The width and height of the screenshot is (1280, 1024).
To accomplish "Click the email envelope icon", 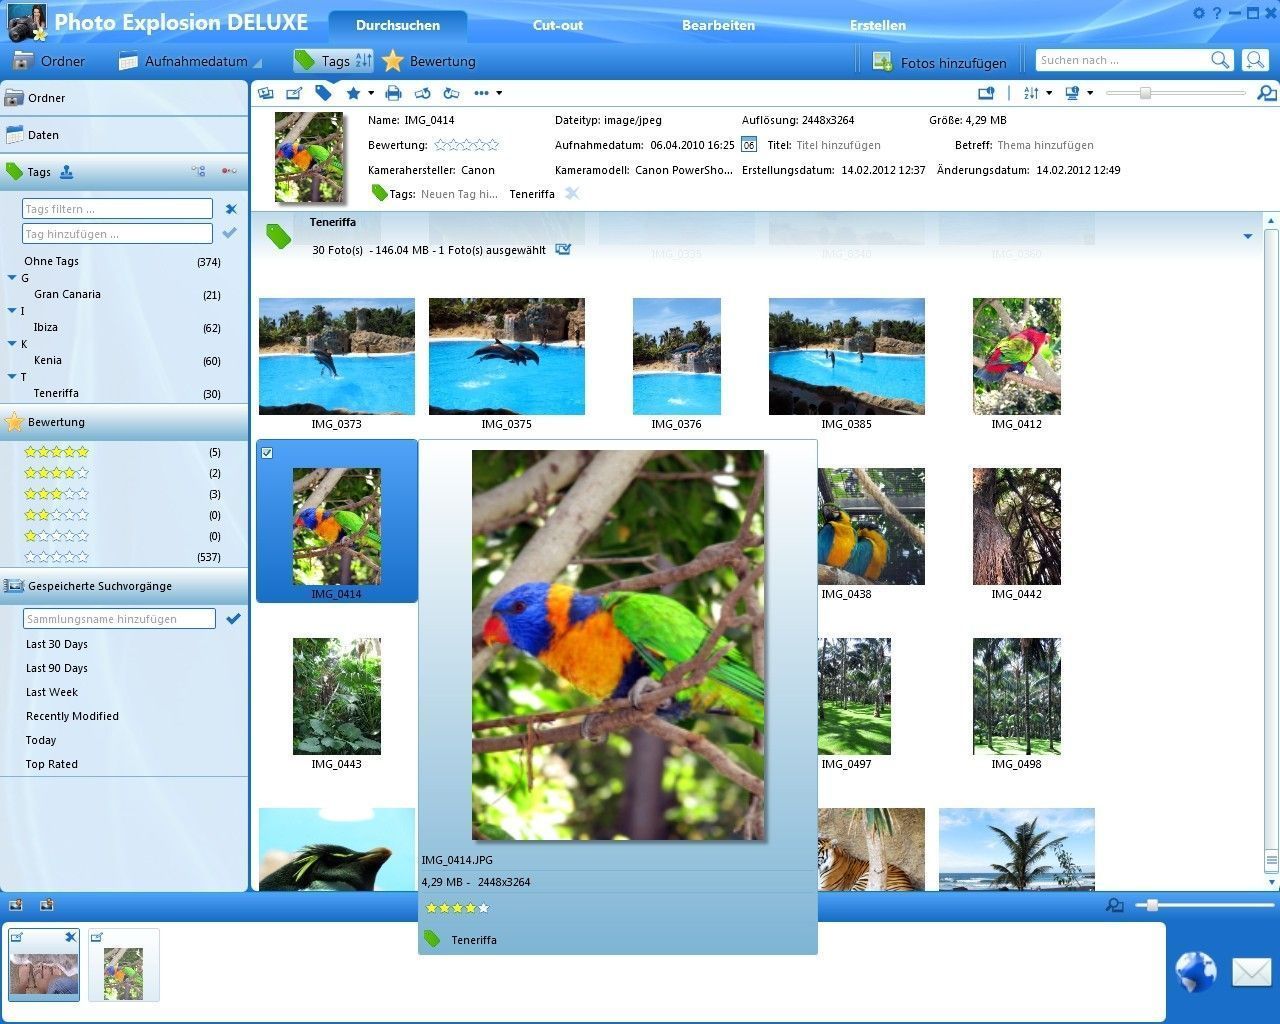I will (1250, 971).
